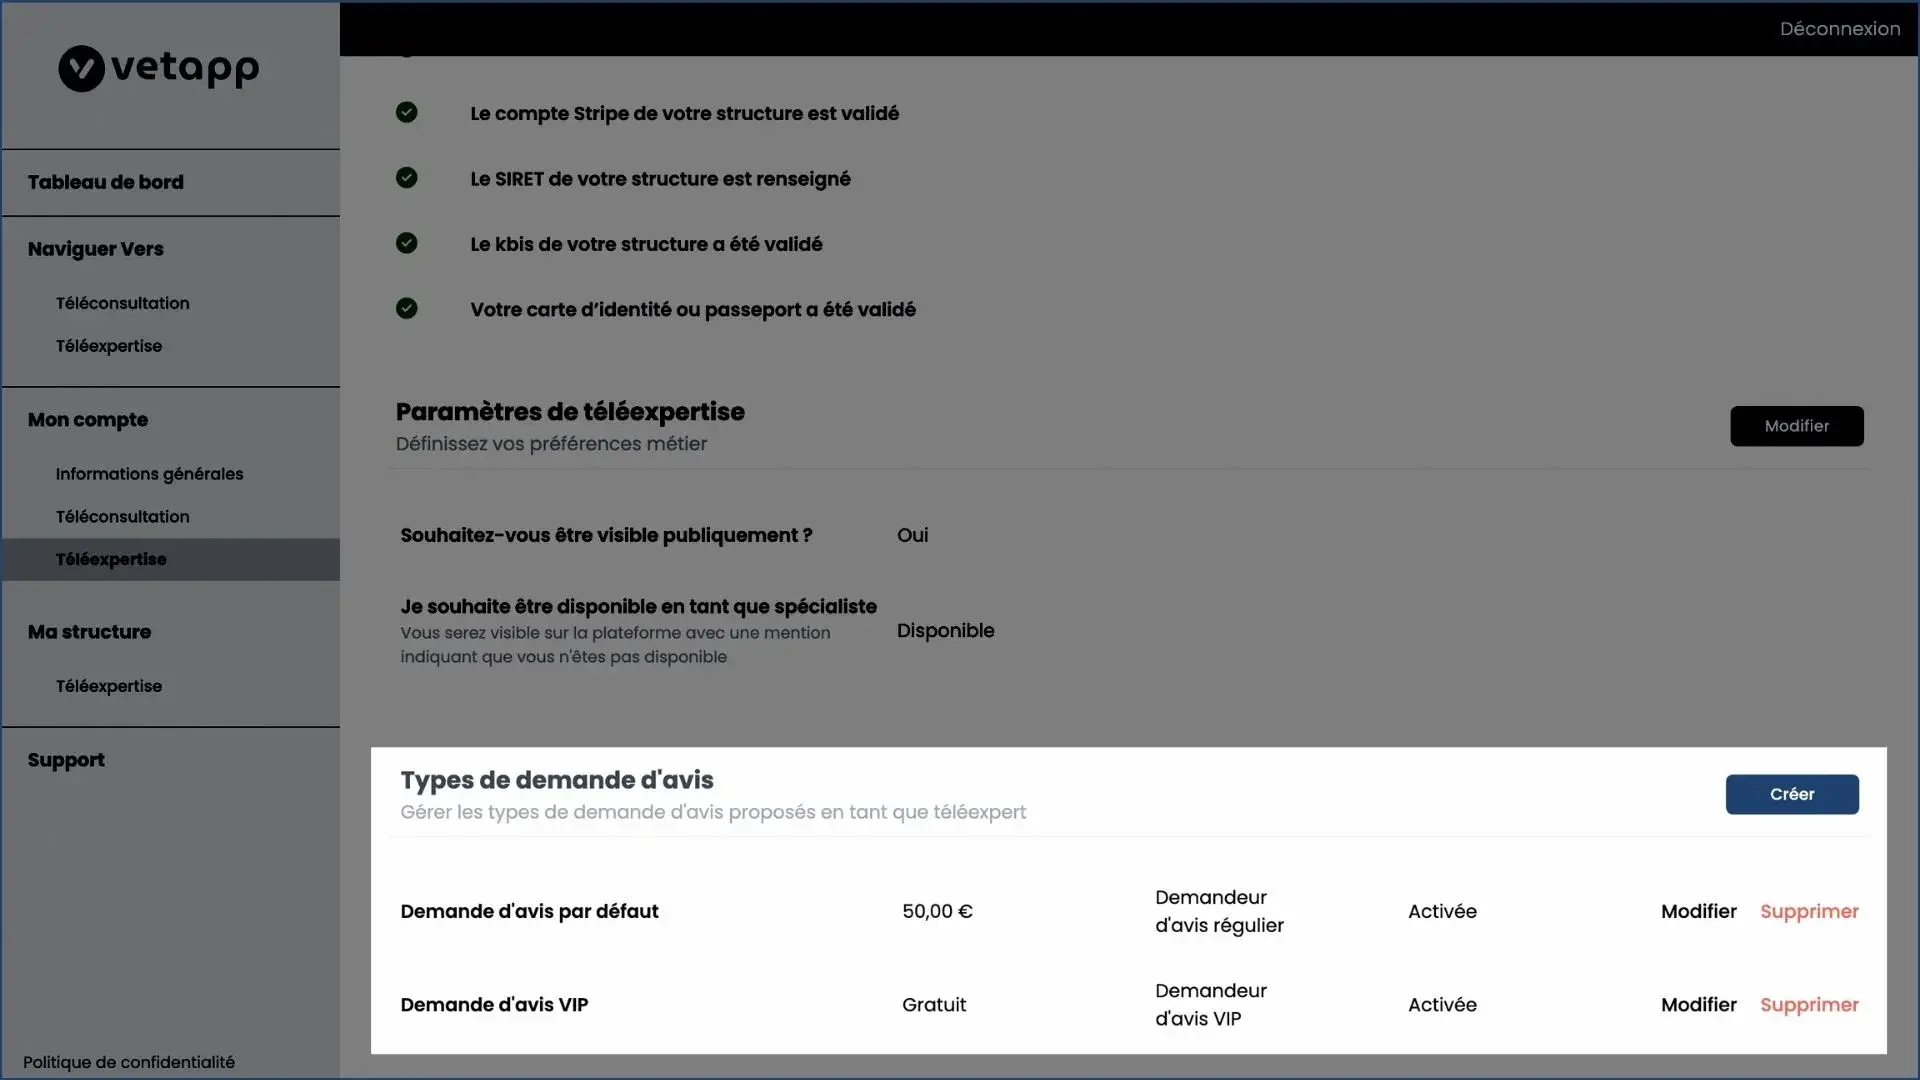Click the kbis validé checkmark icon
The width and height of the screenshot is (1920, 1080).
coord(406,243)
